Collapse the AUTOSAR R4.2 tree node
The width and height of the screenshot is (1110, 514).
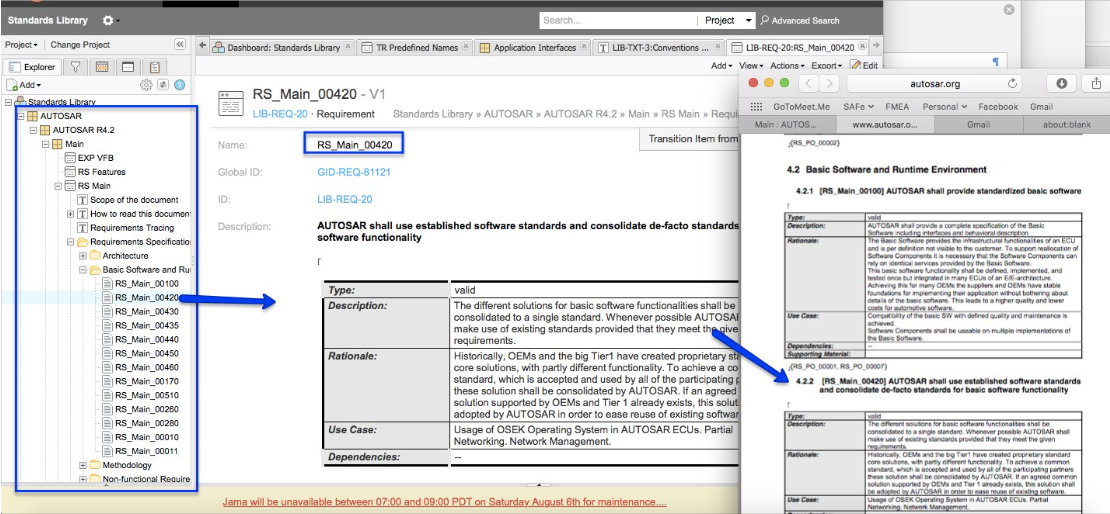pyautogui.click(x=33, y=130)
